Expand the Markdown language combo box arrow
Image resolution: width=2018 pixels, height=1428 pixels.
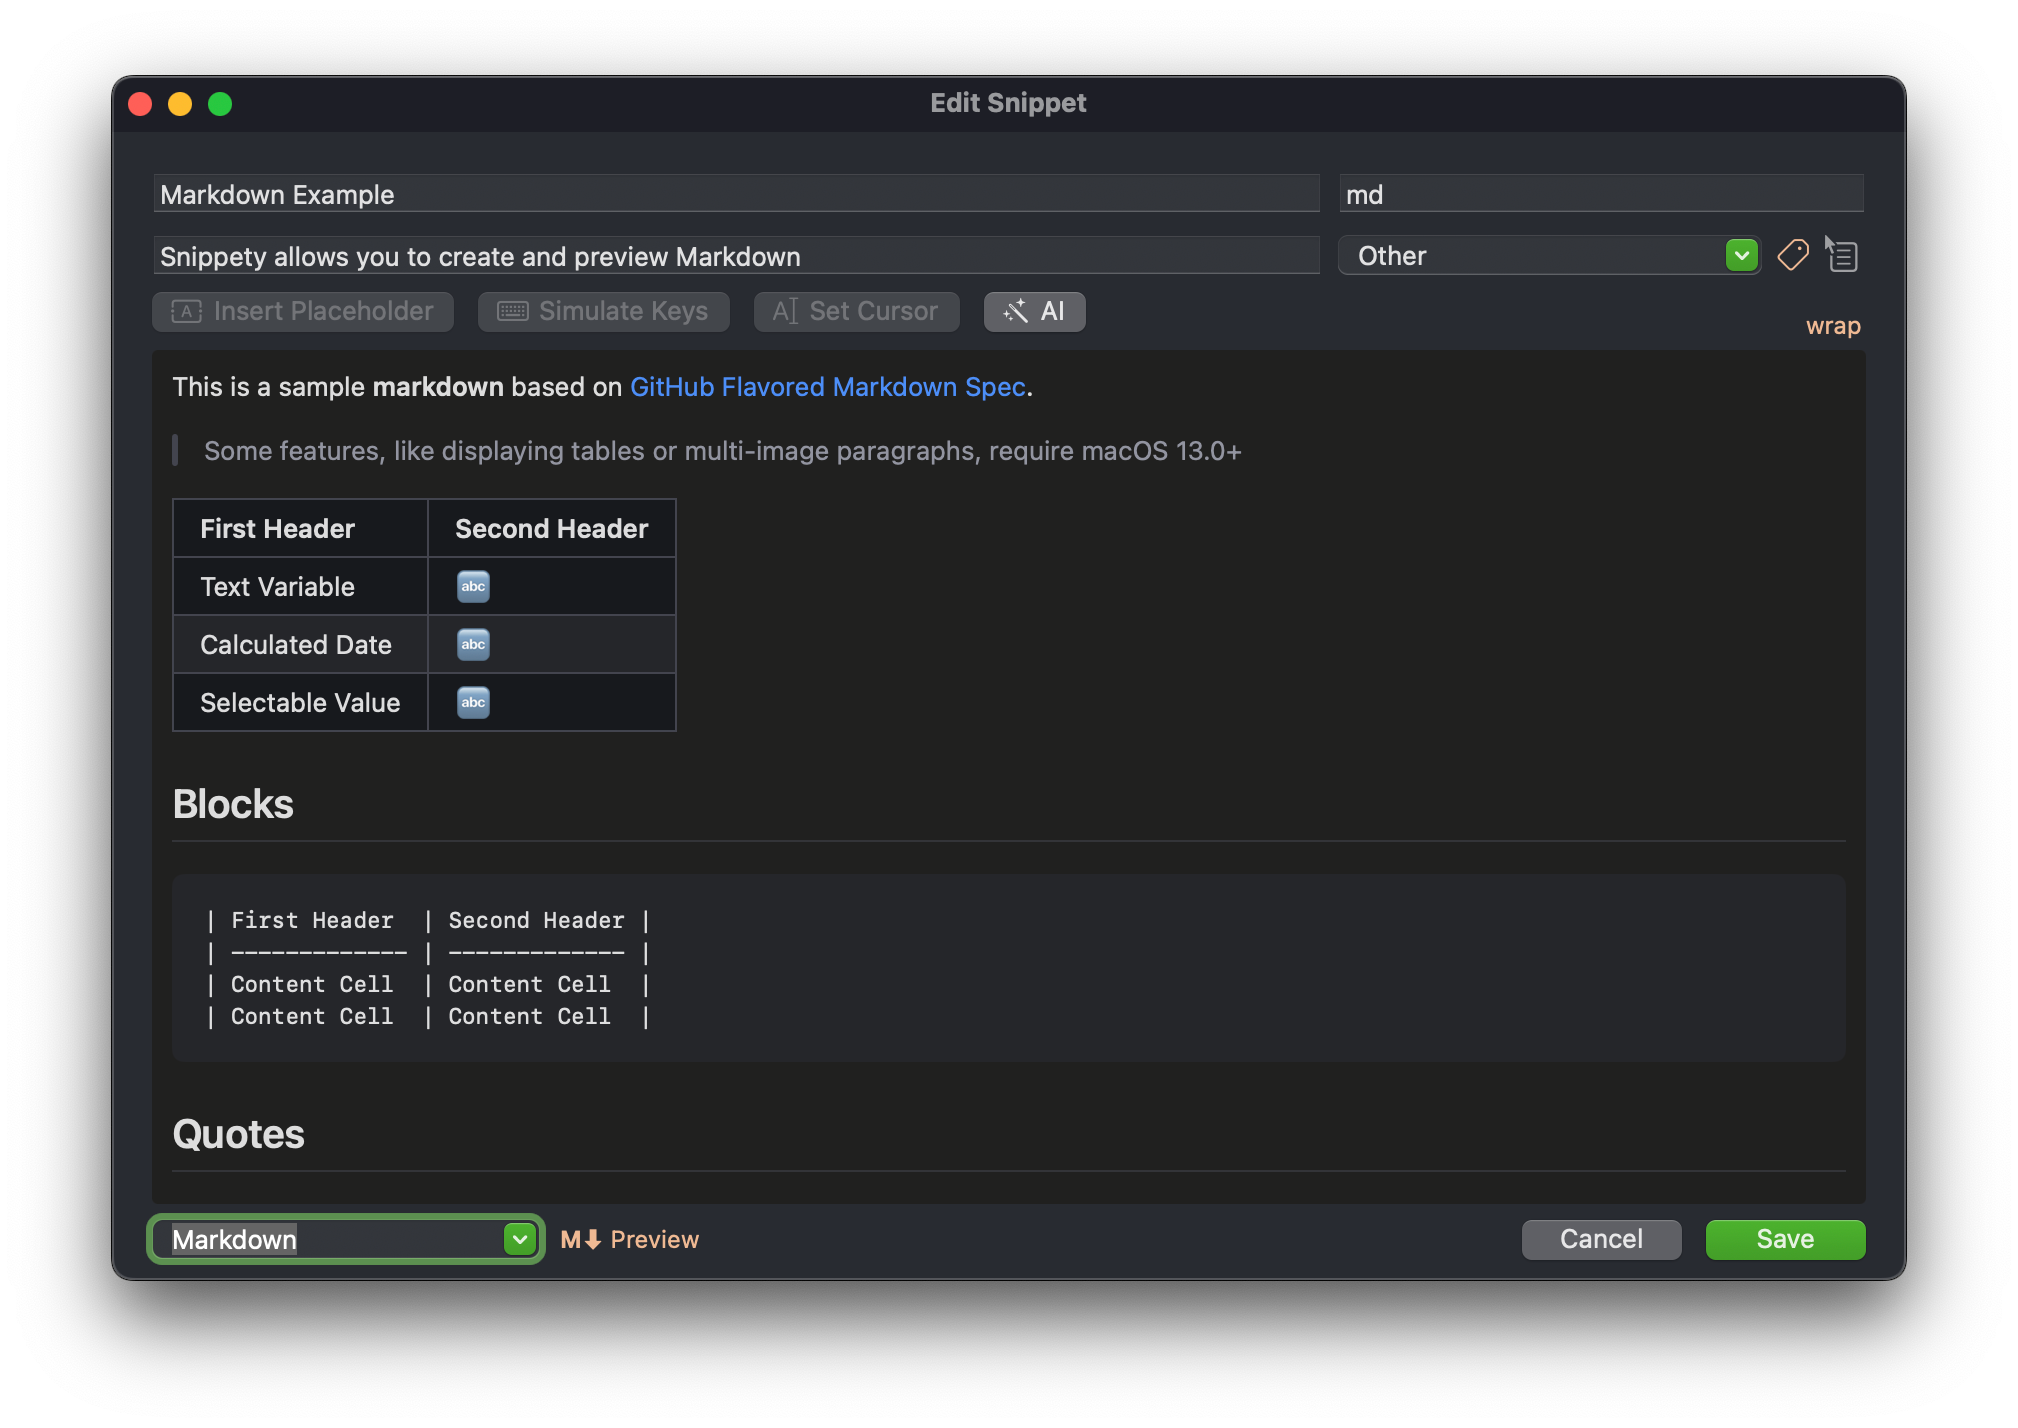coord(519,1239)
